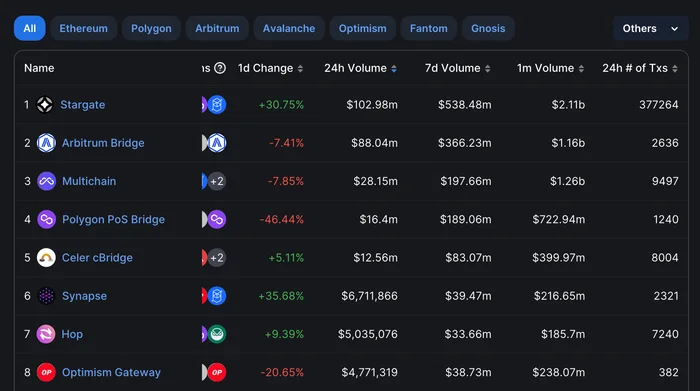The height and width of the screenshot is (391, 700).
Task: Open the Stargate bridge link
Action: 83,105
